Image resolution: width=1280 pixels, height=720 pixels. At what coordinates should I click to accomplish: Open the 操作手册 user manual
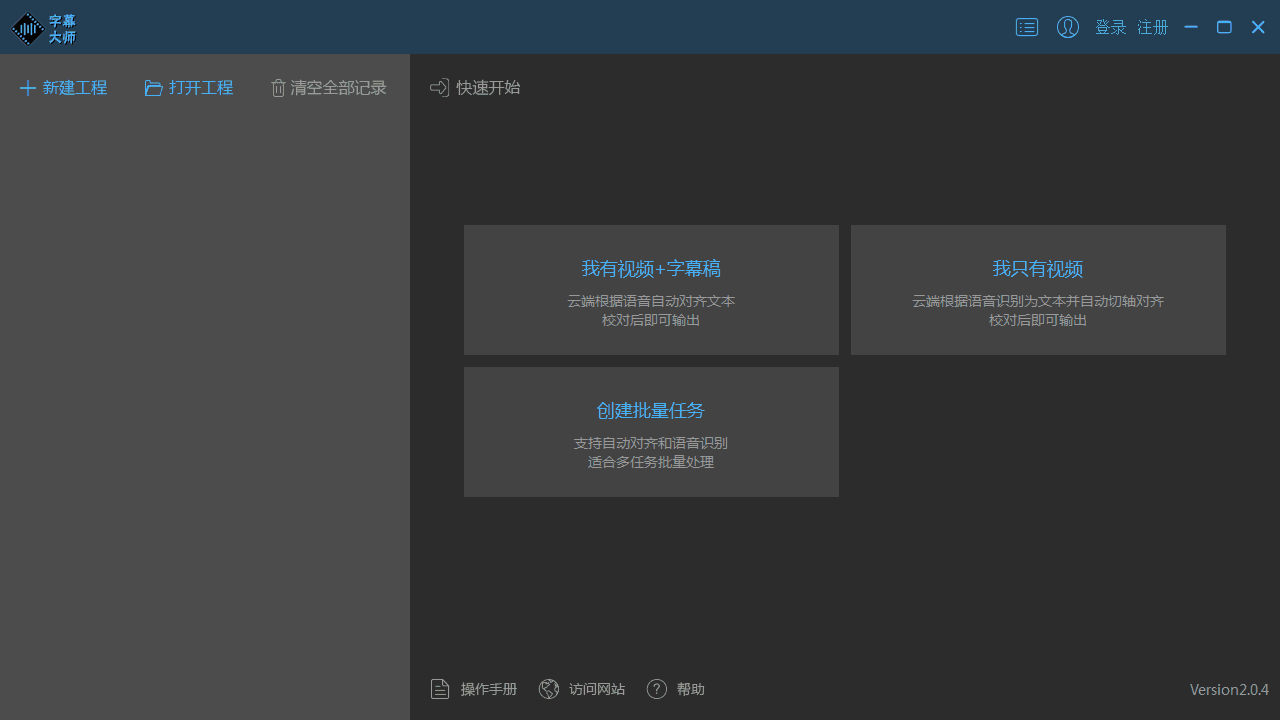click(x=474, y=689)
